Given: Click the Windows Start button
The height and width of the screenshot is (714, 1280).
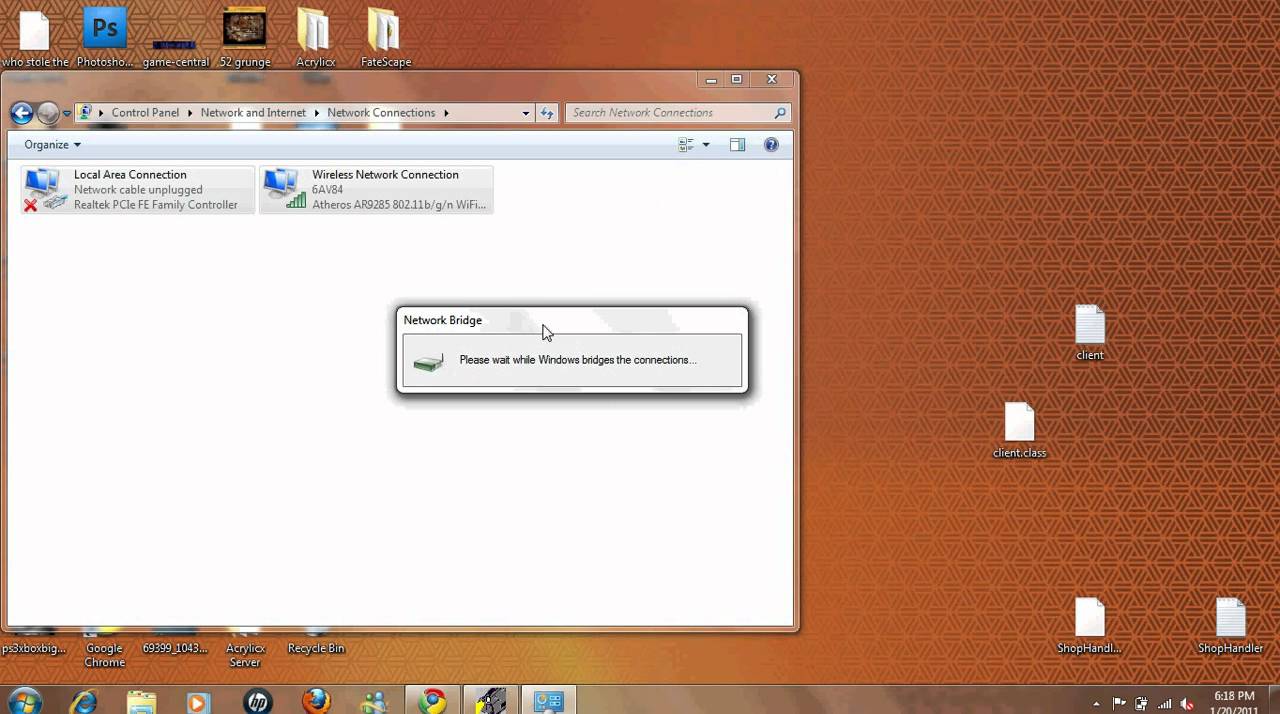Looking at the screenshot, I should pos(25,701).
